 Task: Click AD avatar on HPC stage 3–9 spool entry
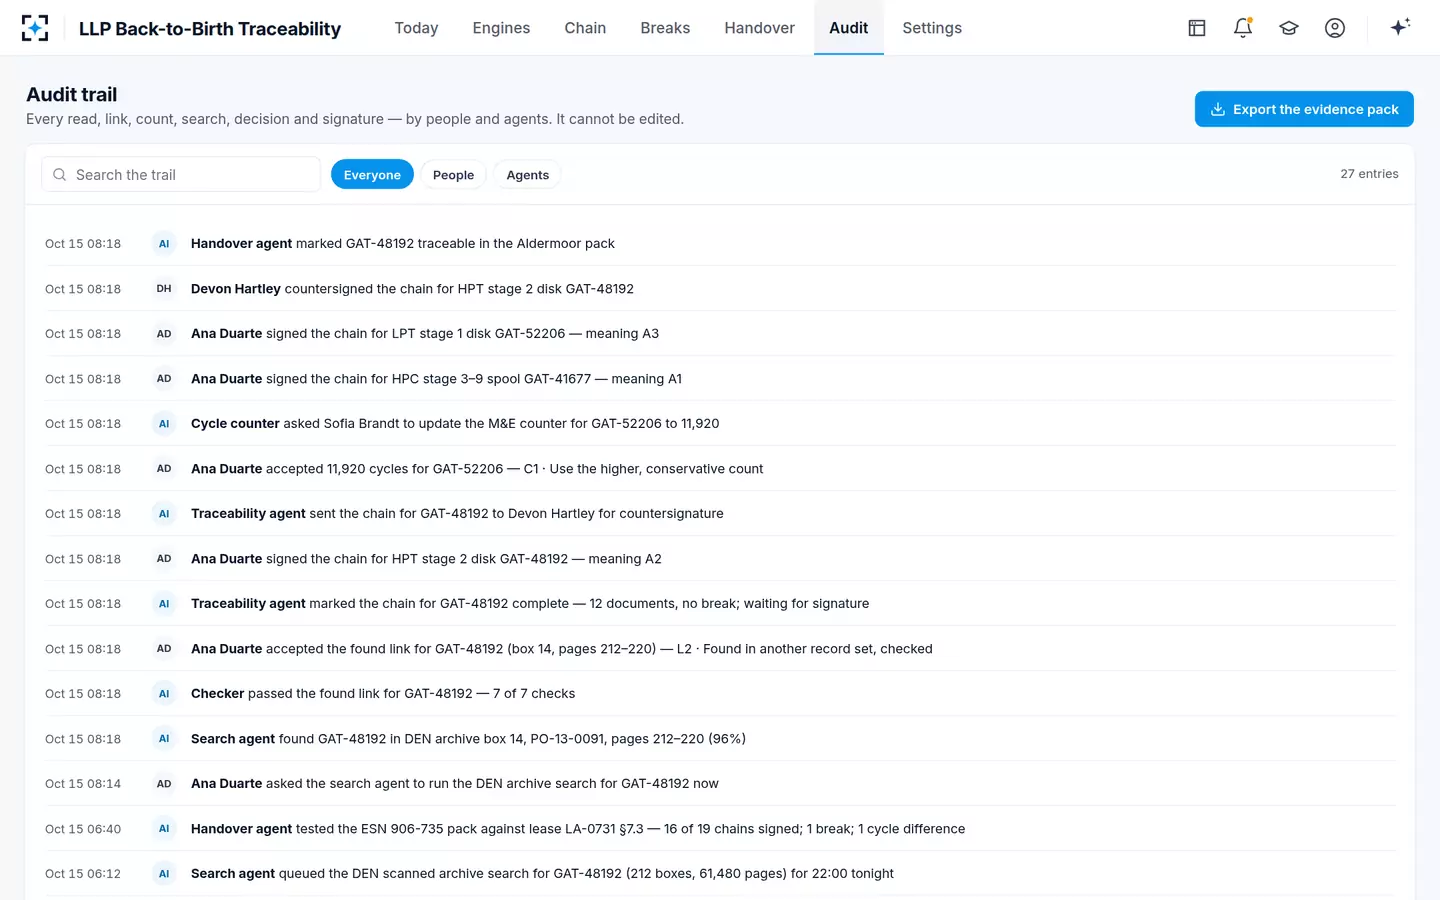pyautogui.click(x=164, y=378)
